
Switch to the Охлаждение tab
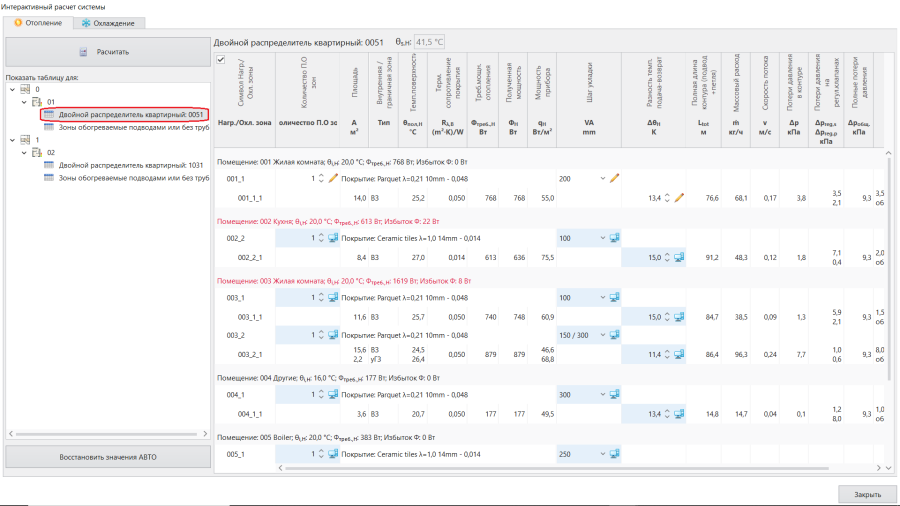click(x=108, y=23)
